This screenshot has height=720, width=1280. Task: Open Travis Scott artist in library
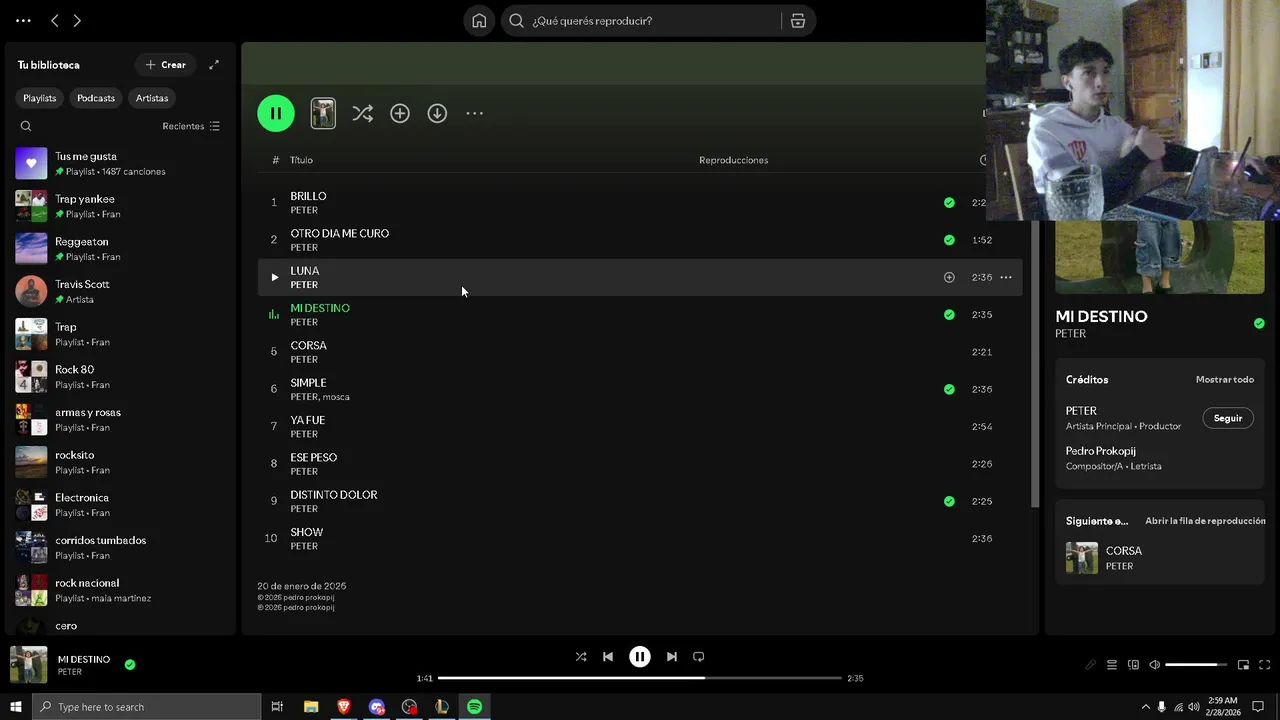[x=120, y=291]
